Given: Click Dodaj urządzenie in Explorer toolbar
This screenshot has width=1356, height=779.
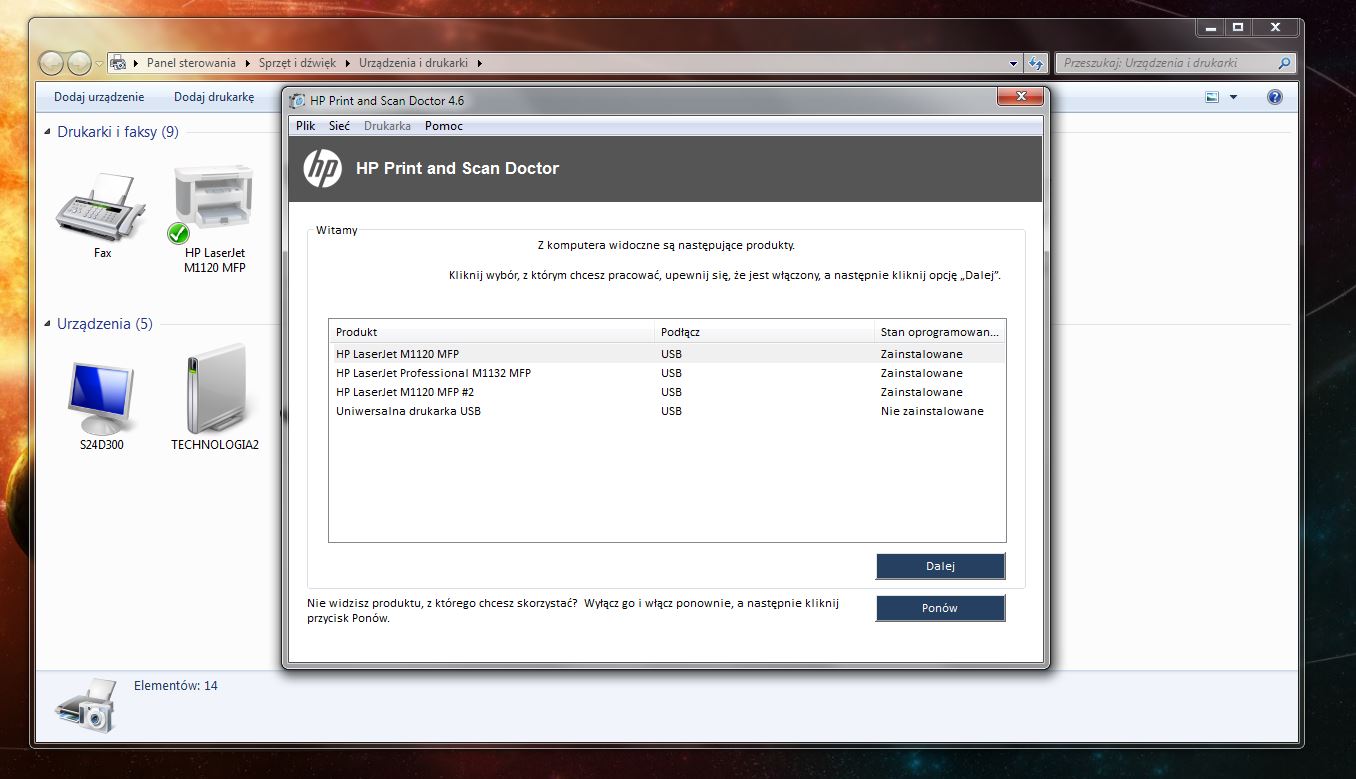Looking at the screenshot, I should pos(99,97).
